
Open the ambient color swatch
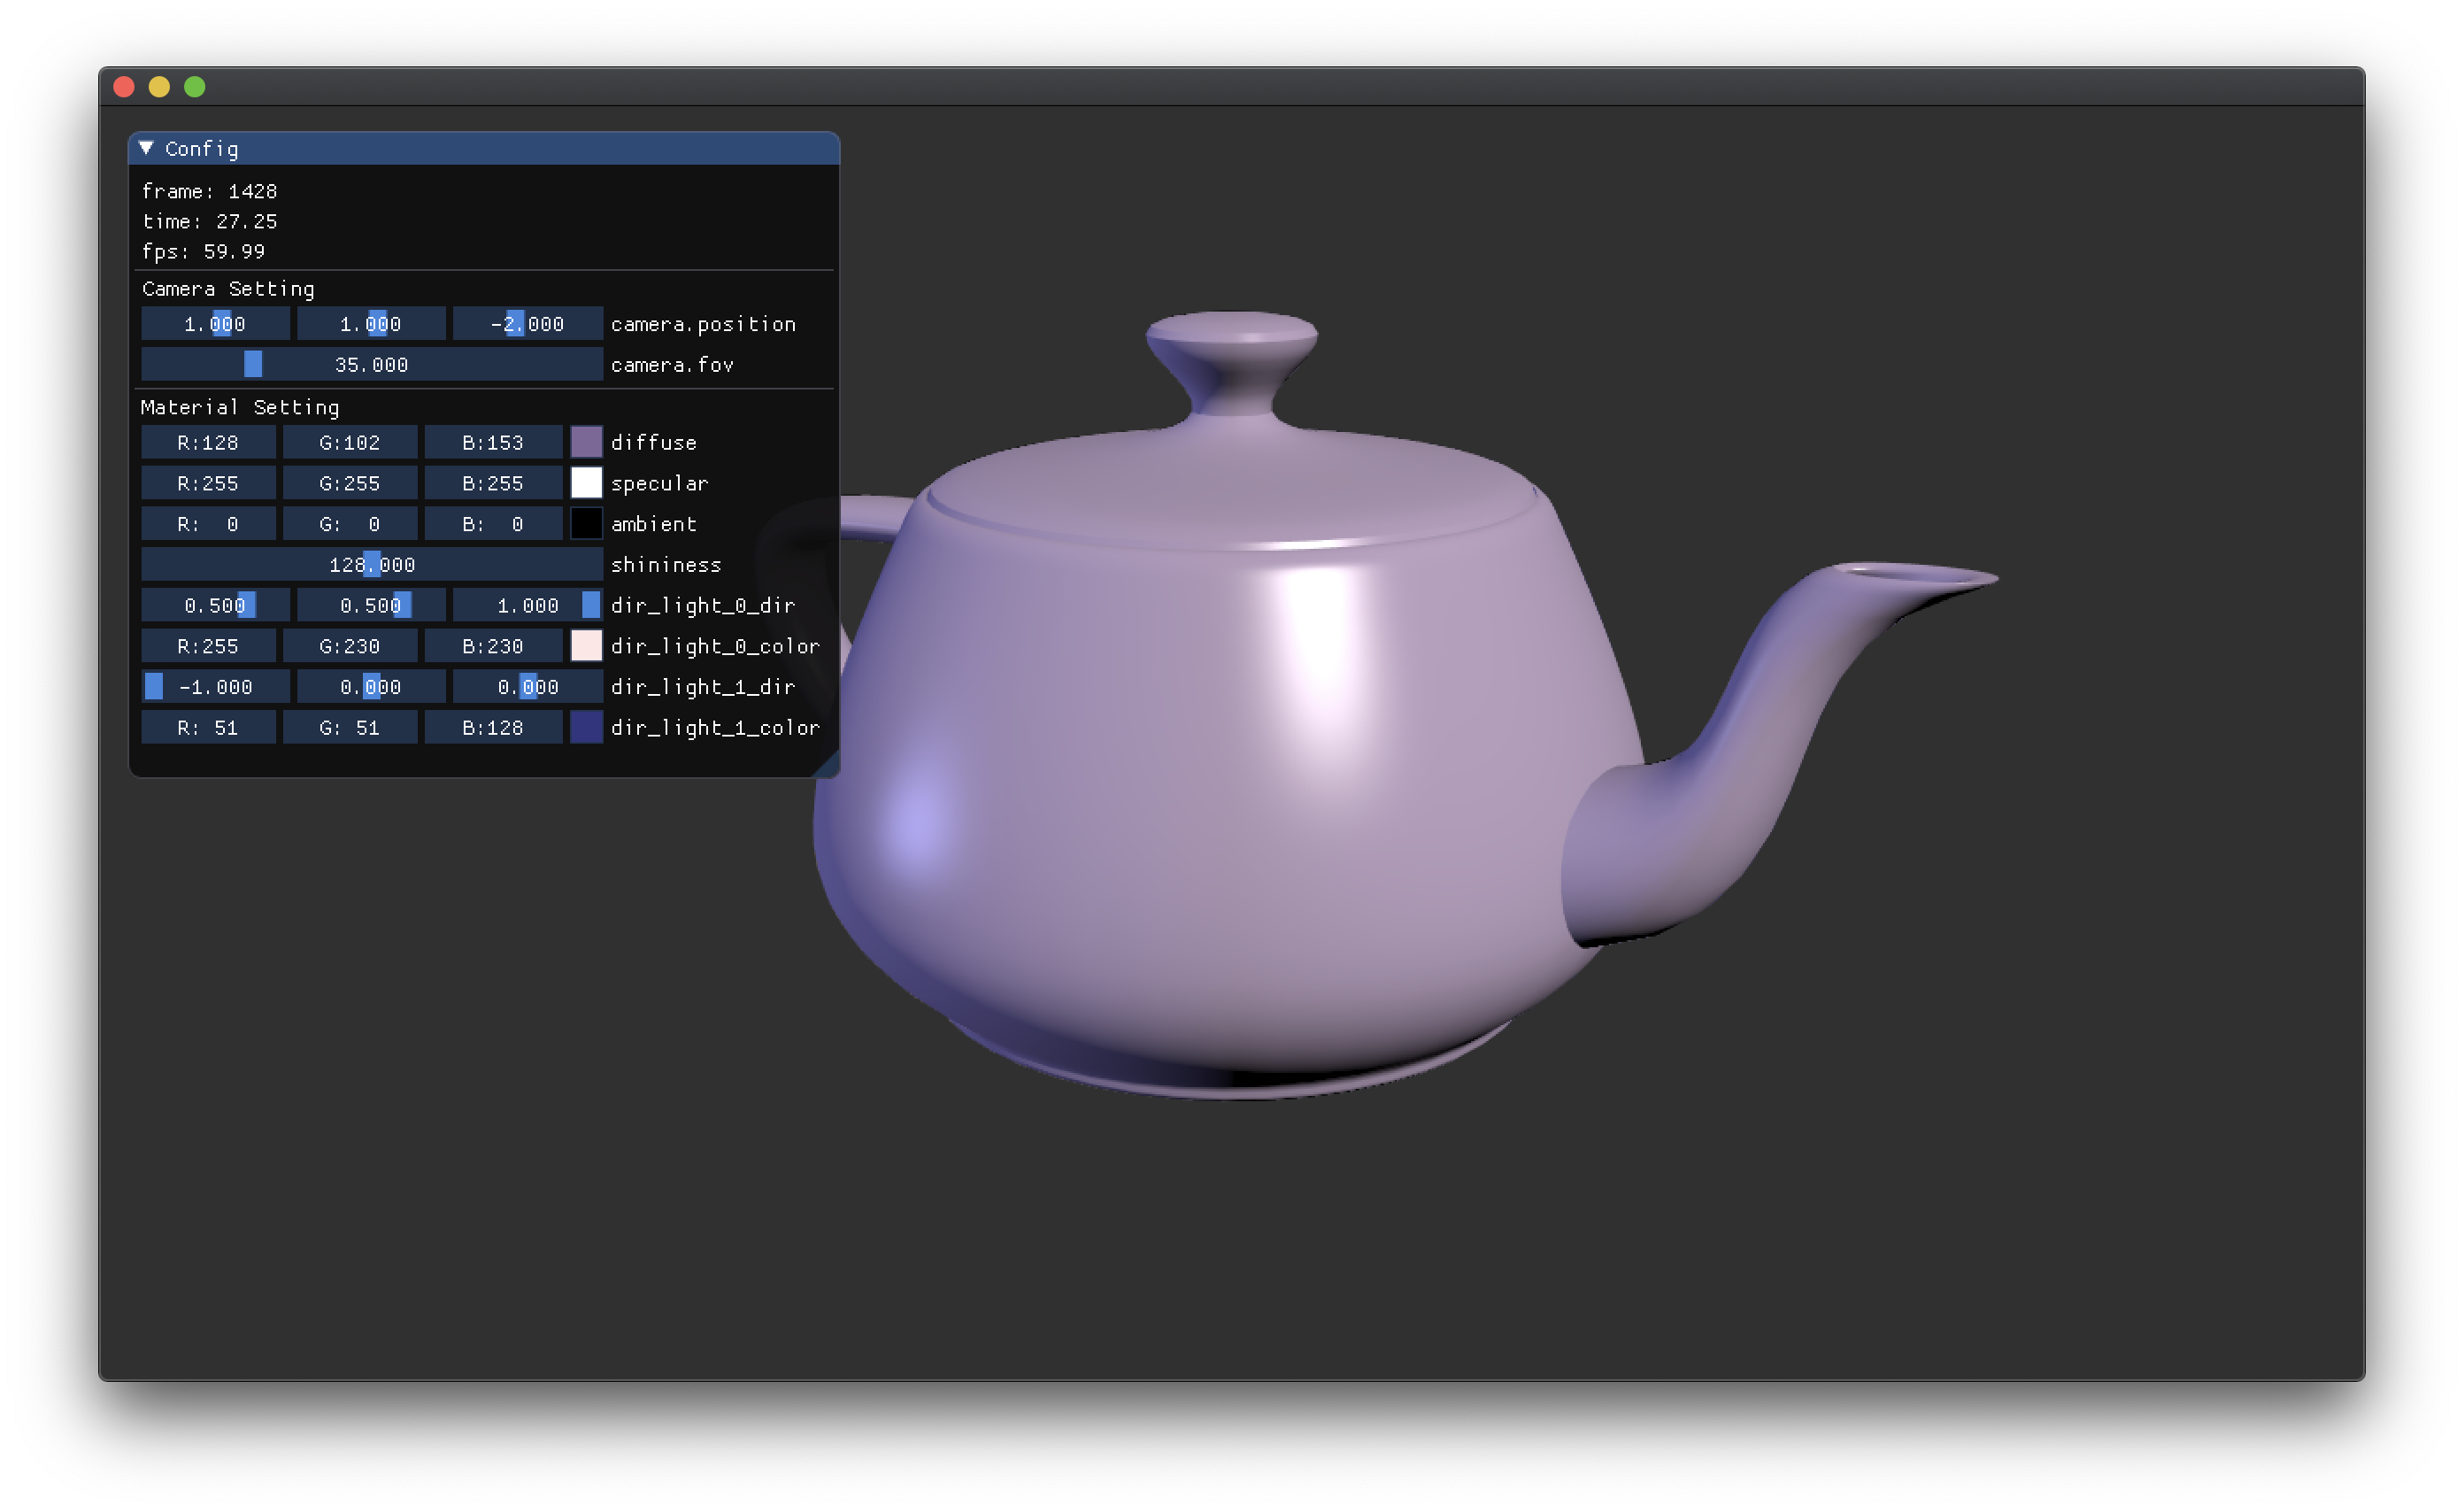pyautogui.click(x=586, y=524)
